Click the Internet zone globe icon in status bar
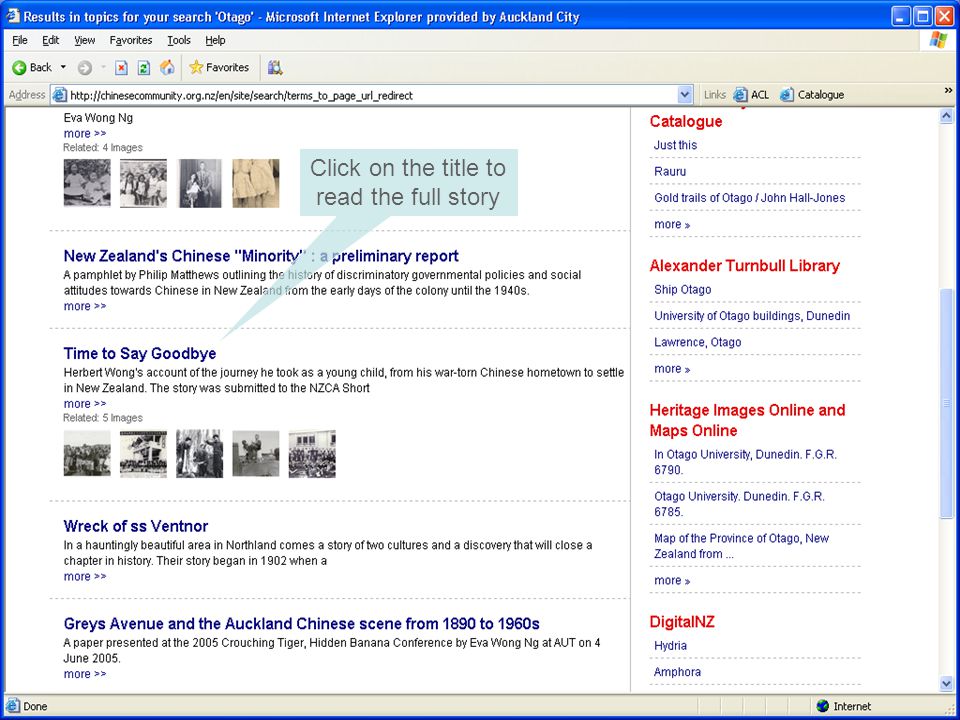Screen dimensions: 960x720 point(823,707)
